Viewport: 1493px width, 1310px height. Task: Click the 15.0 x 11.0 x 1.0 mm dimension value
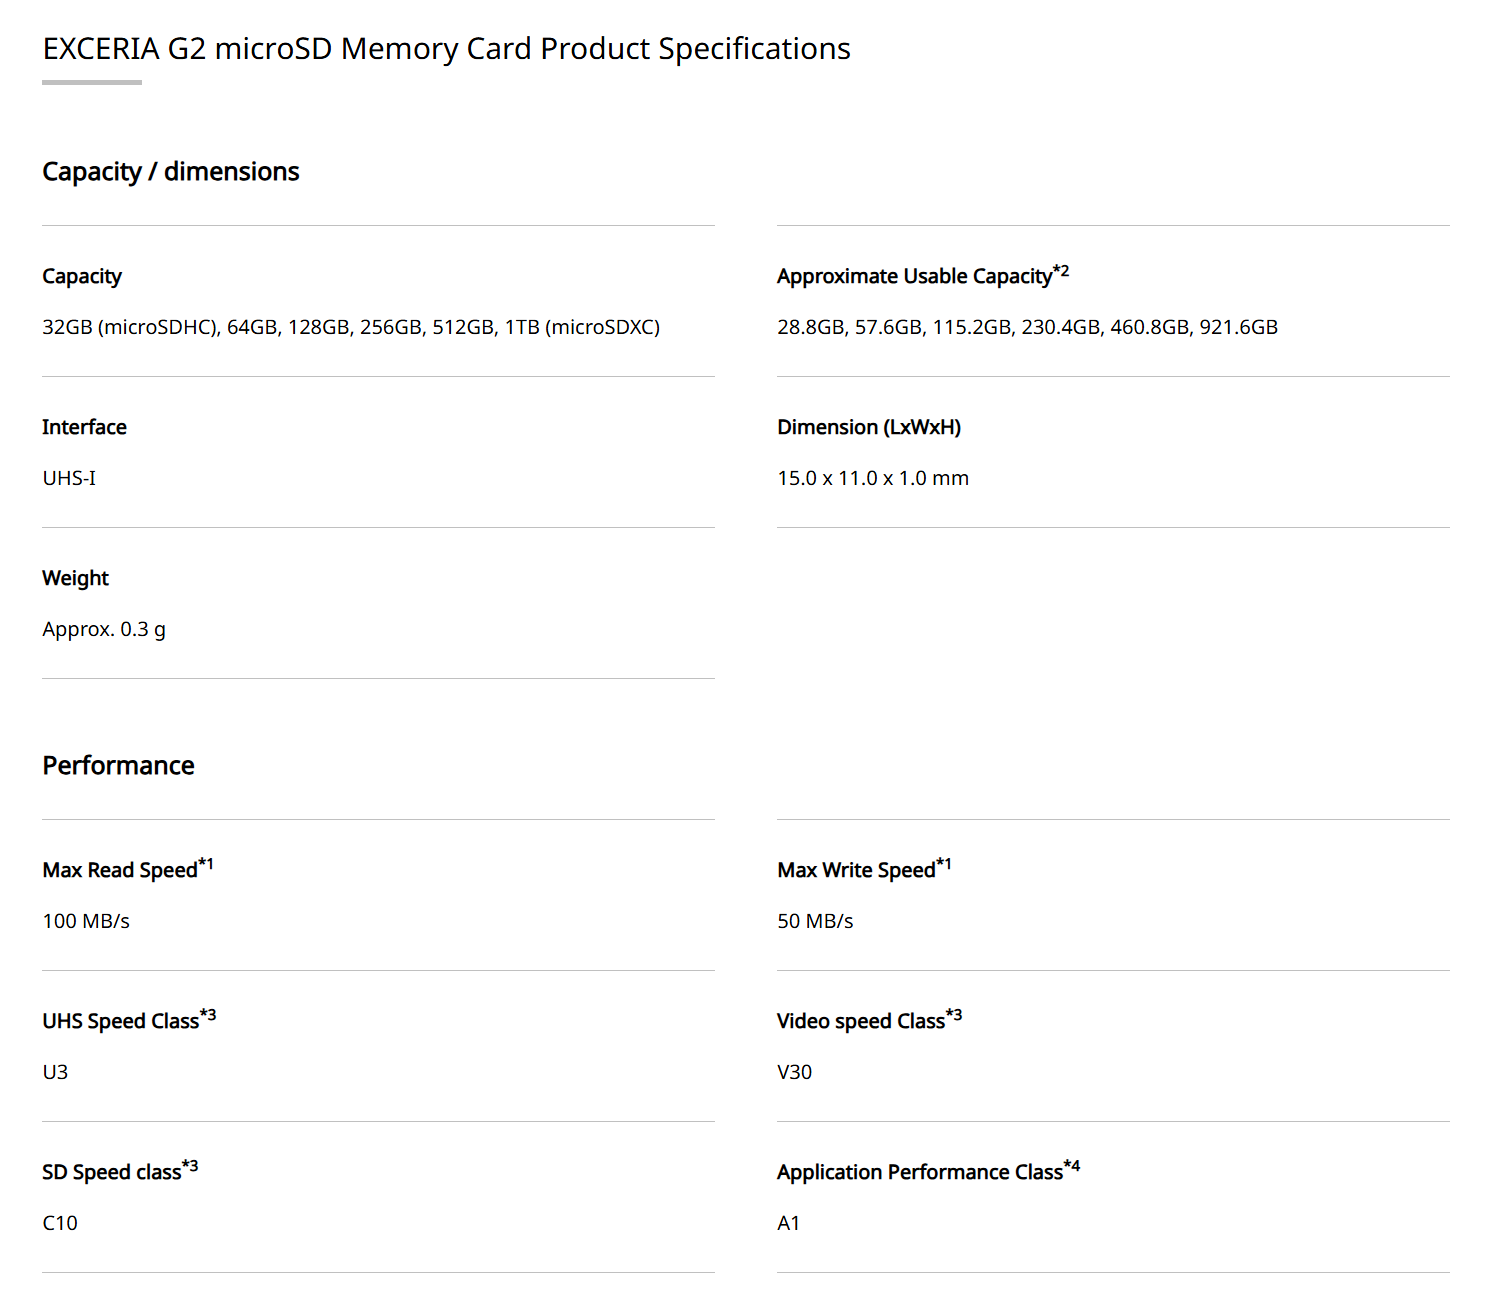(873, 478)
